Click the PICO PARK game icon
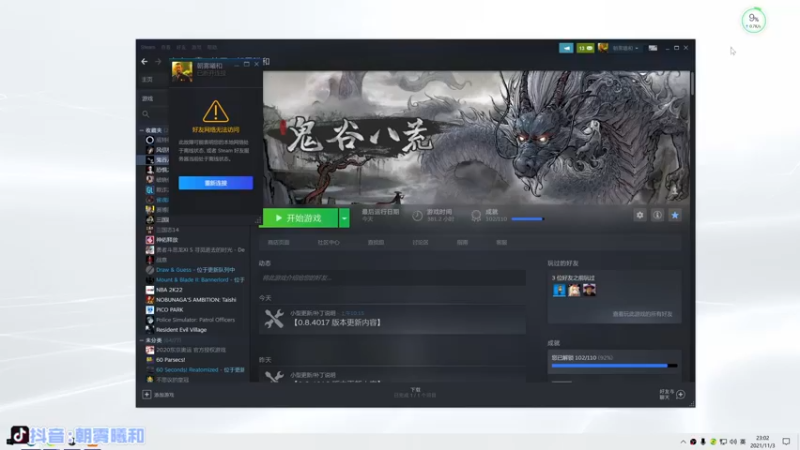This screenshot has height=450, width=800. point(149,310)
